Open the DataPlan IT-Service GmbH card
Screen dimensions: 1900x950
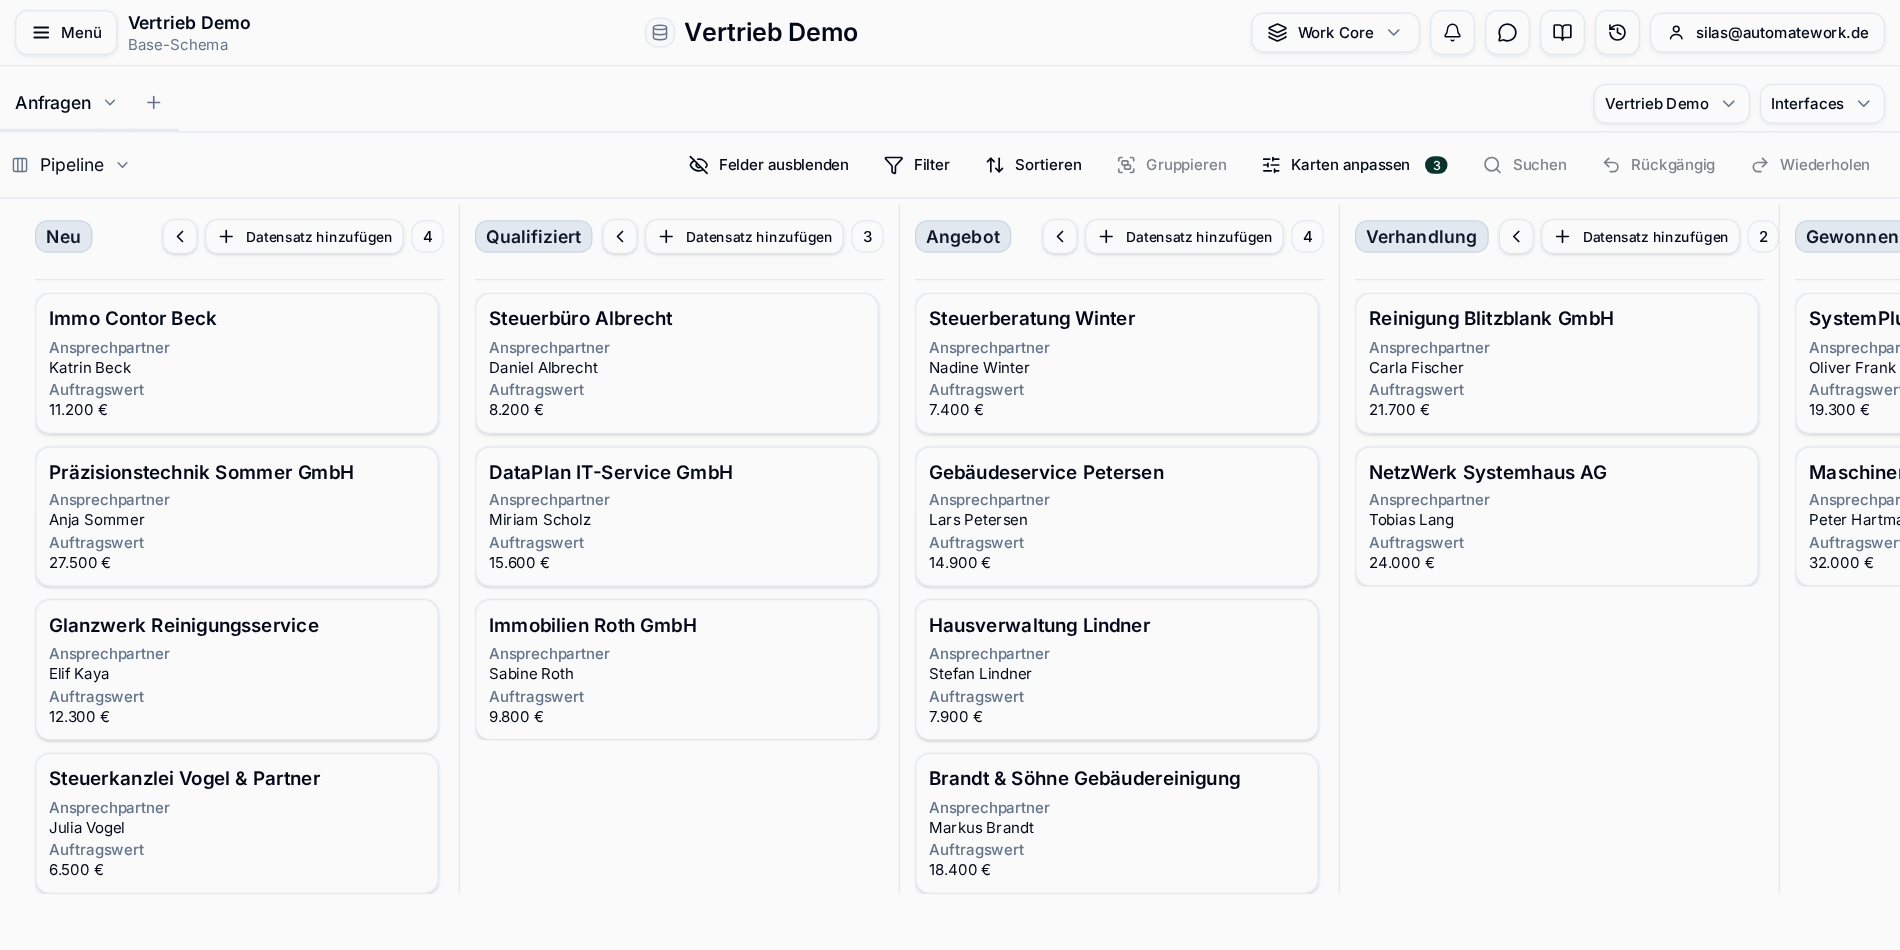coord(677,516)
